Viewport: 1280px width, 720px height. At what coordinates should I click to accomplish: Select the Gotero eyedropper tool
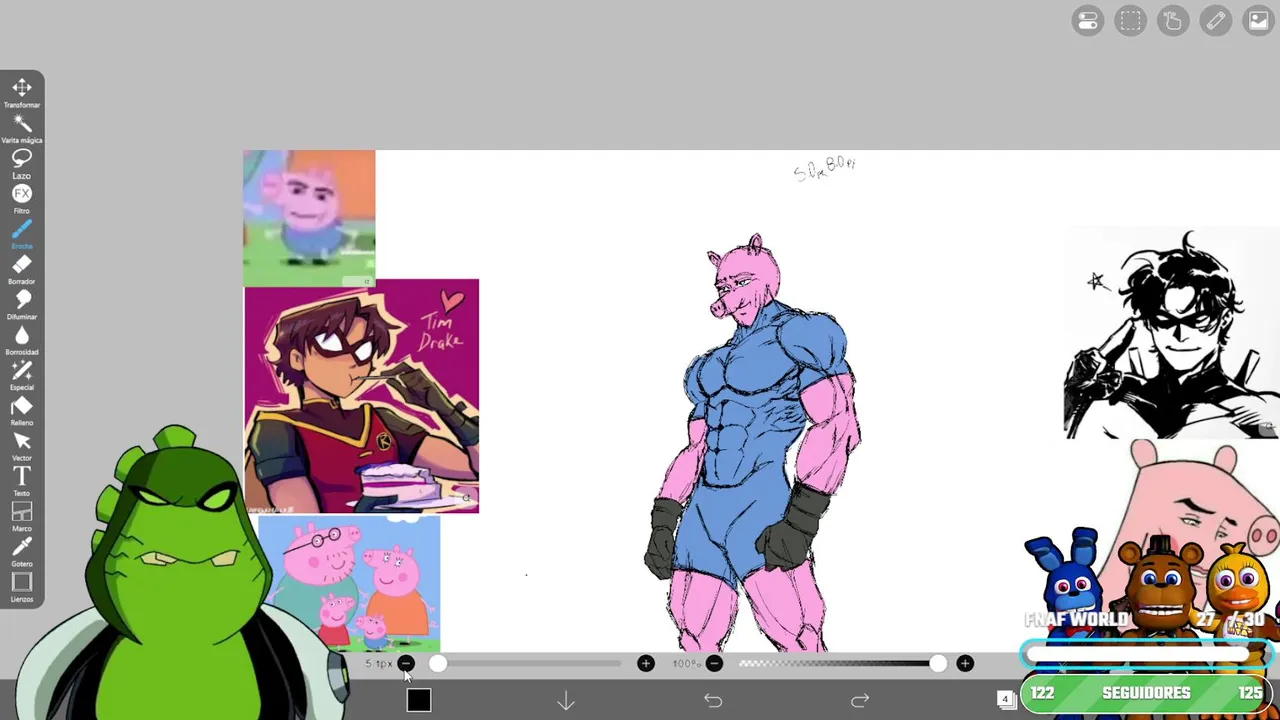pos(22,551)
